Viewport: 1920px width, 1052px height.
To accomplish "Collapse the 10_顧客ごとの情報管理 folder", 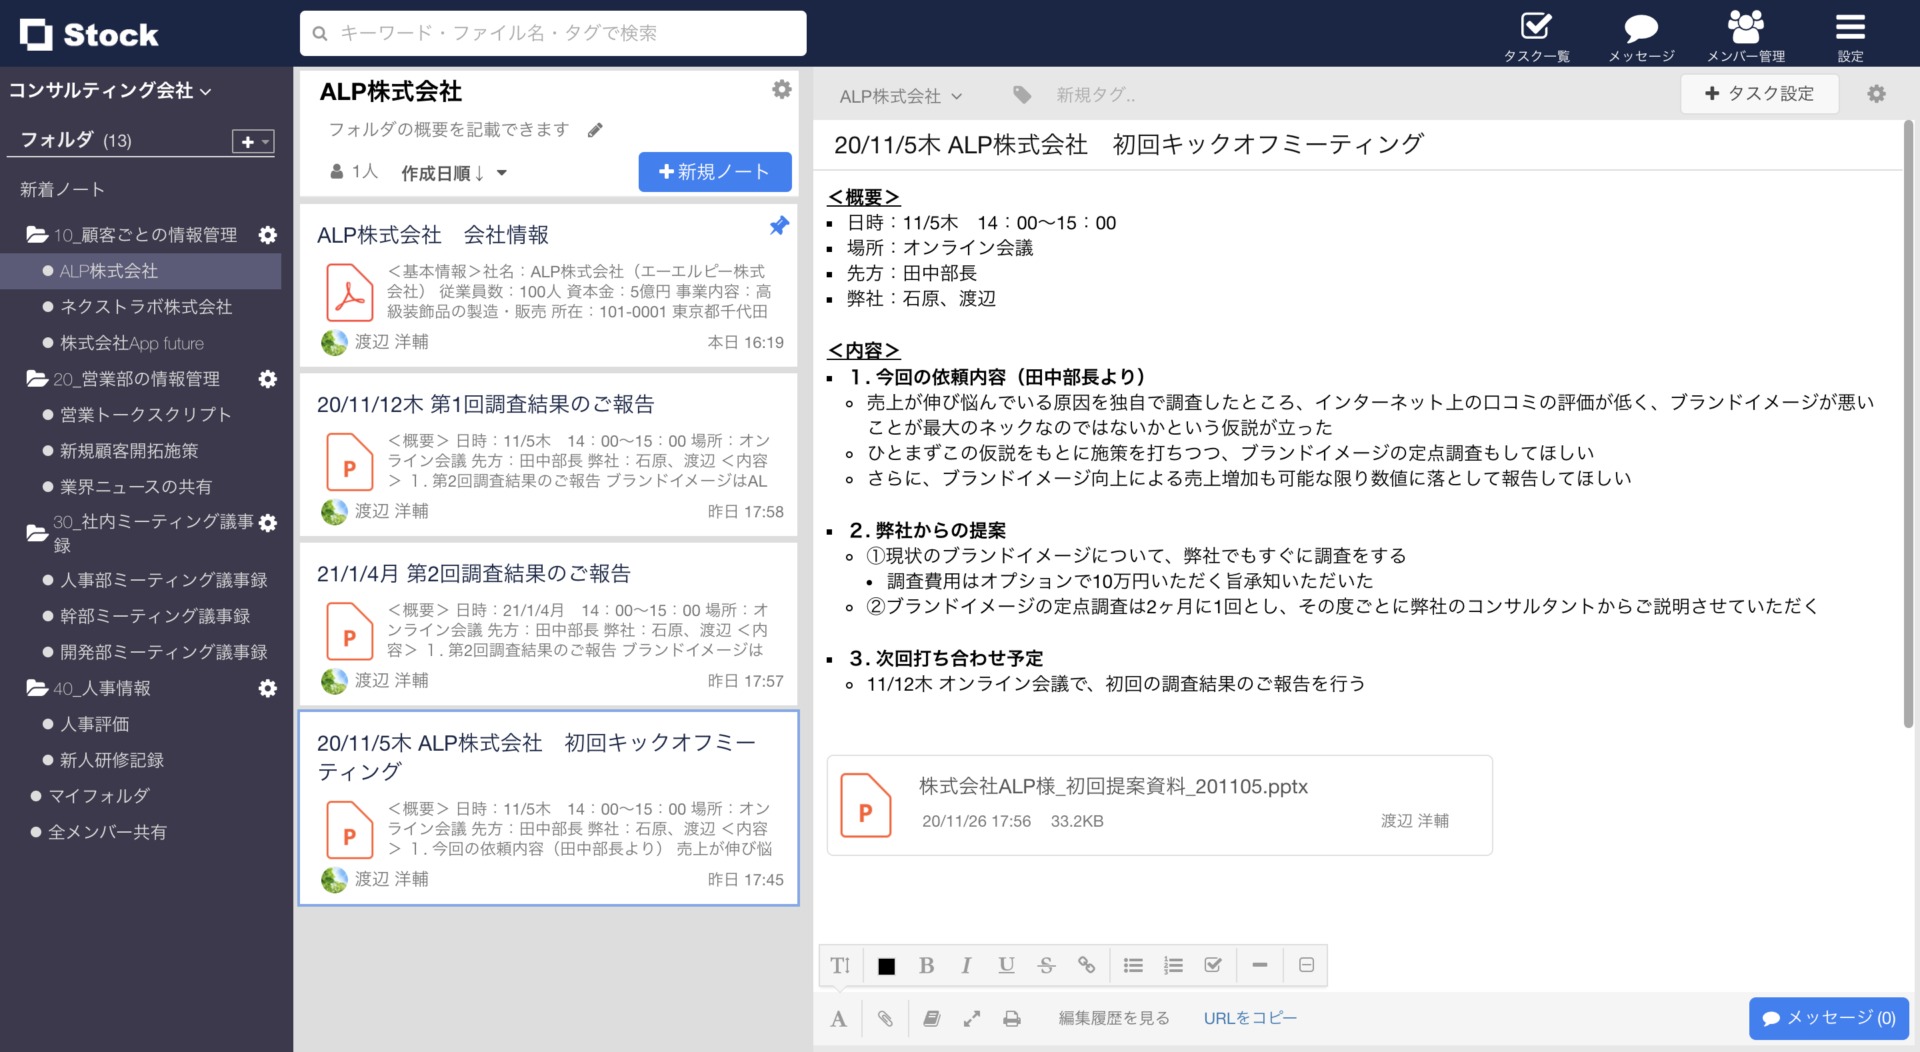I will [x=37, y=235].
